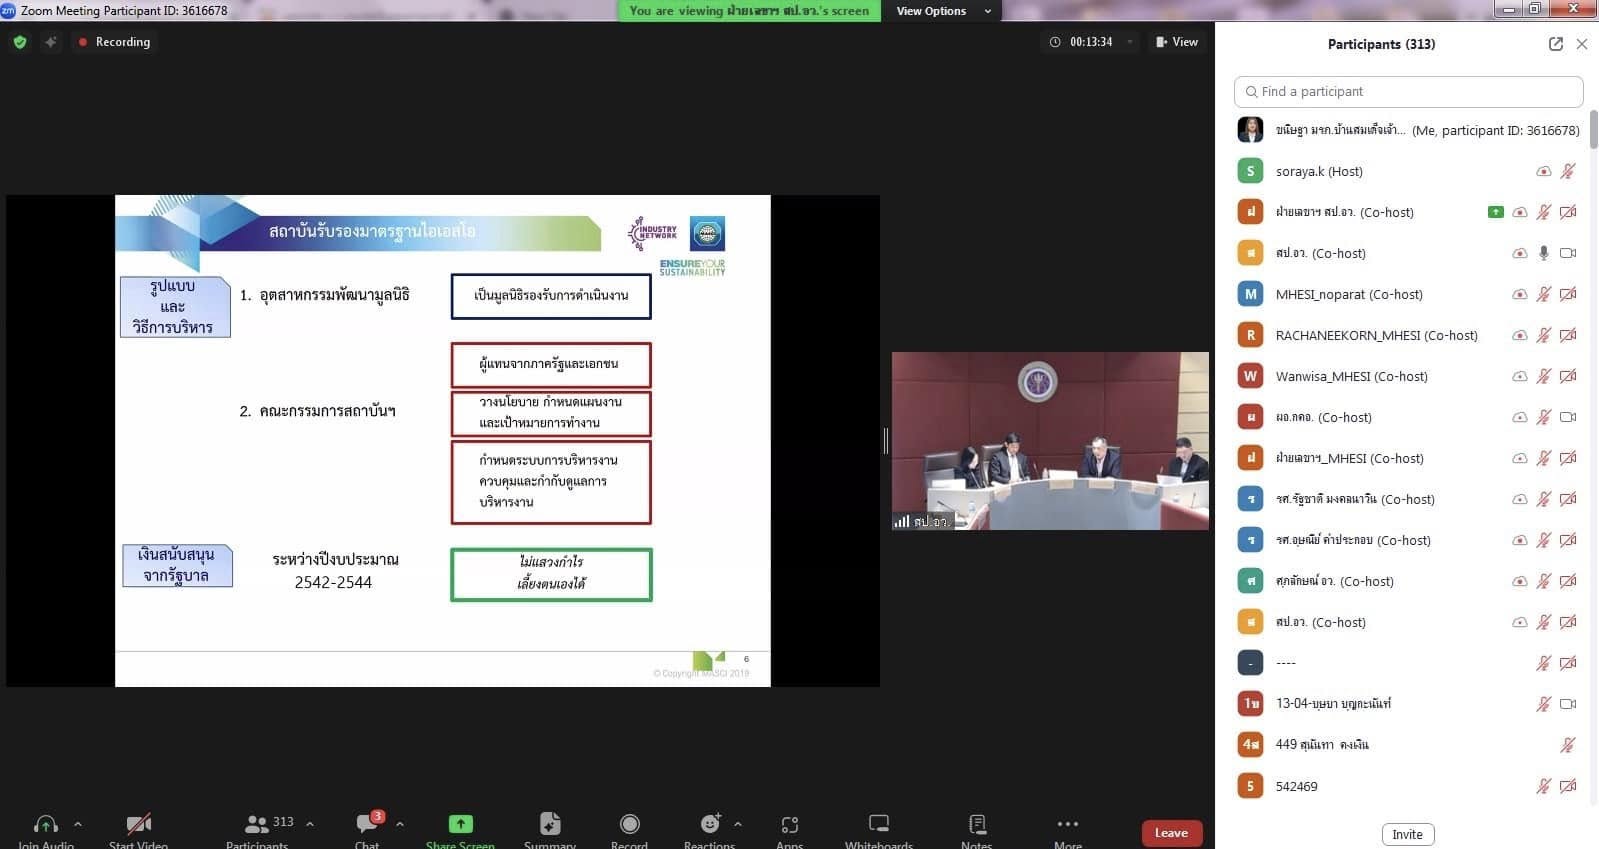Image resolution: width=1599 pixels, height=849 pixels.
Task: Click the muted mic icon for ---- participant
Action: (x=1544, y=662)
